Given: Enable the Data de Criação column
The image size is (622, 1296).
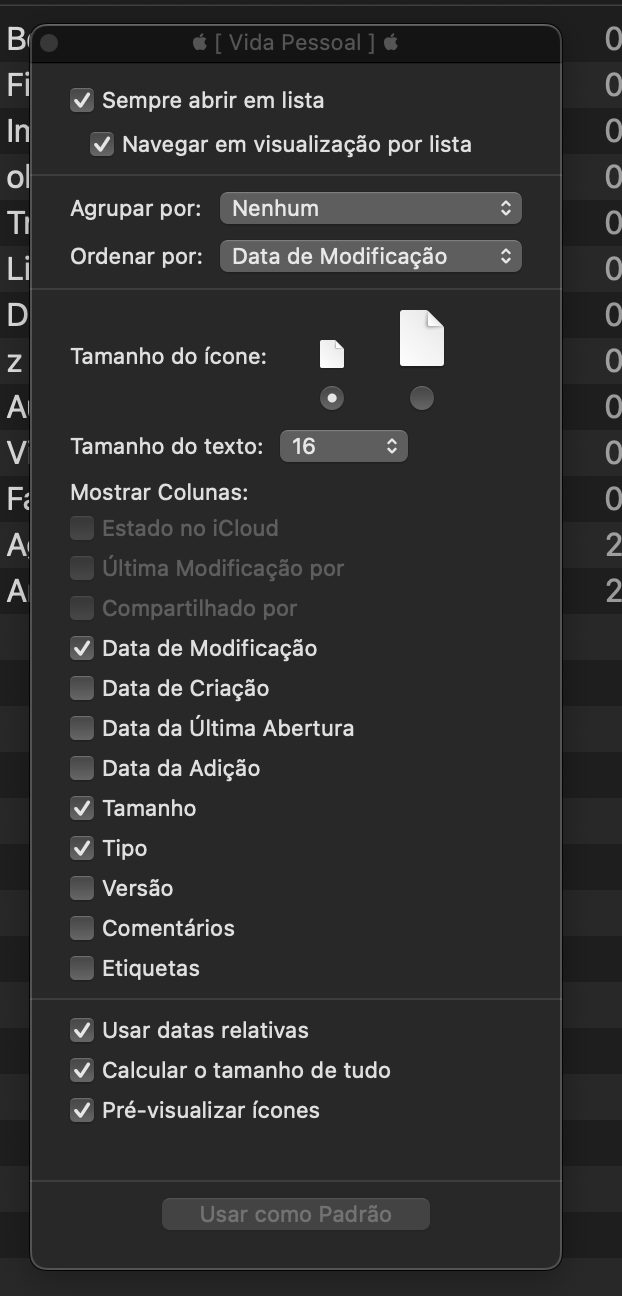Looking at the screenshot, I should pyautogui.click(x=82, y=688).
